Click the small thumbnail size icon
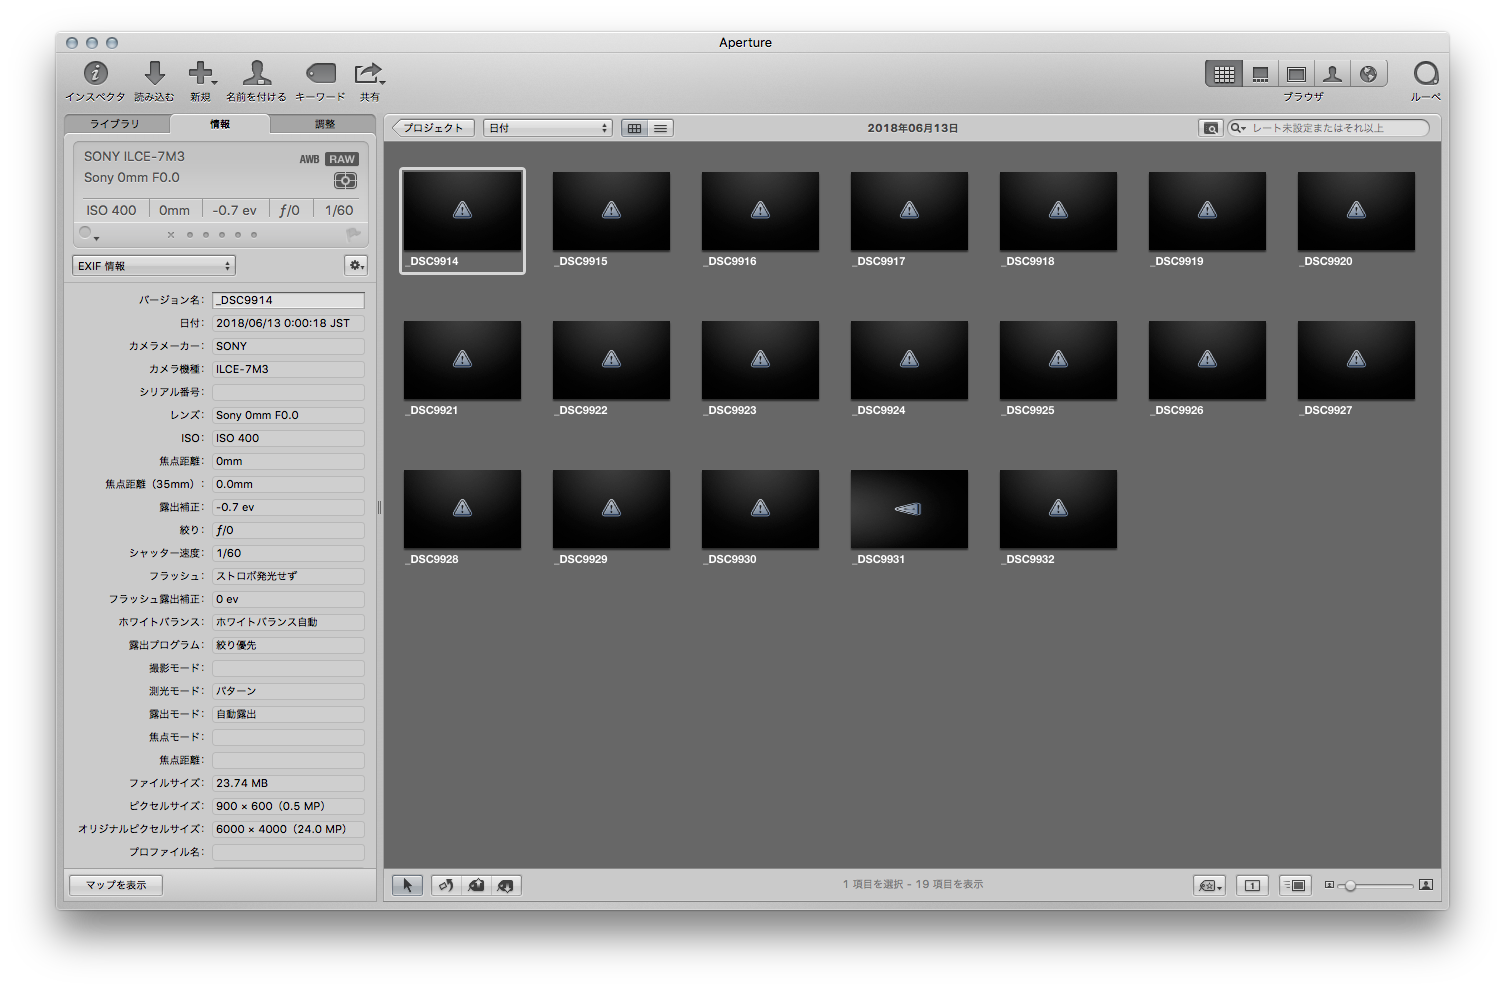Image resolution: width=1505 pixels, height=990 pixels. click(1329, 885)
